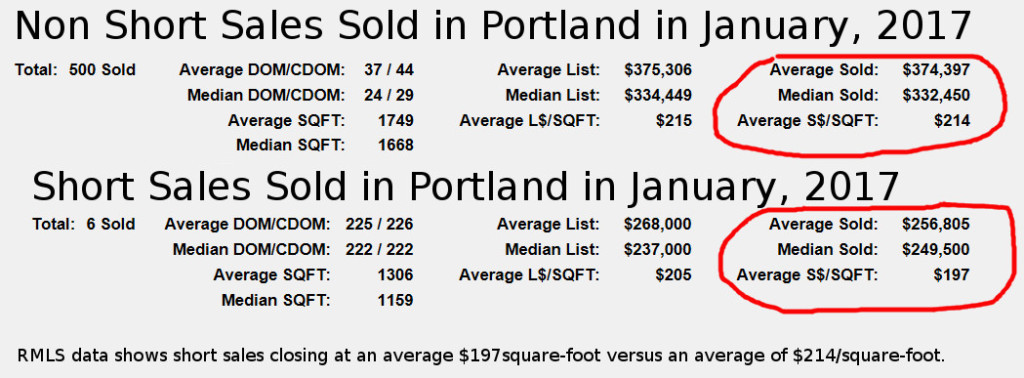1024x378 pixels.
Task: Click the $268,000 Average List value
Action: 658,225
